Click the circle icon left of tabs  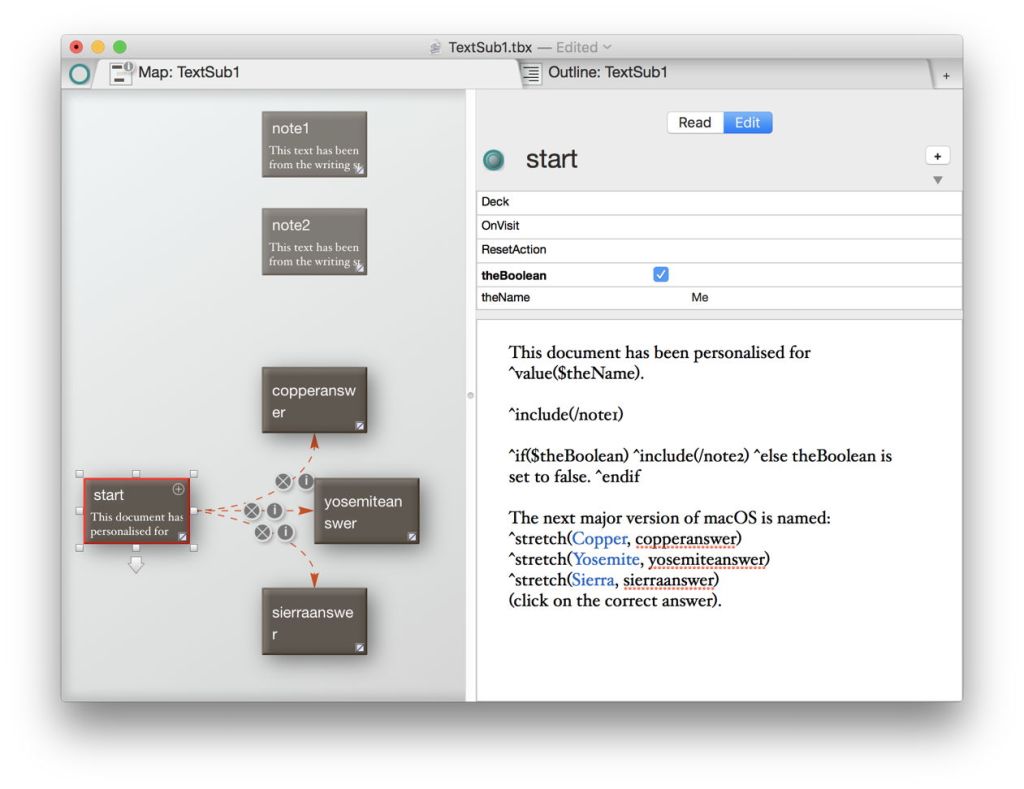[79, 74]
